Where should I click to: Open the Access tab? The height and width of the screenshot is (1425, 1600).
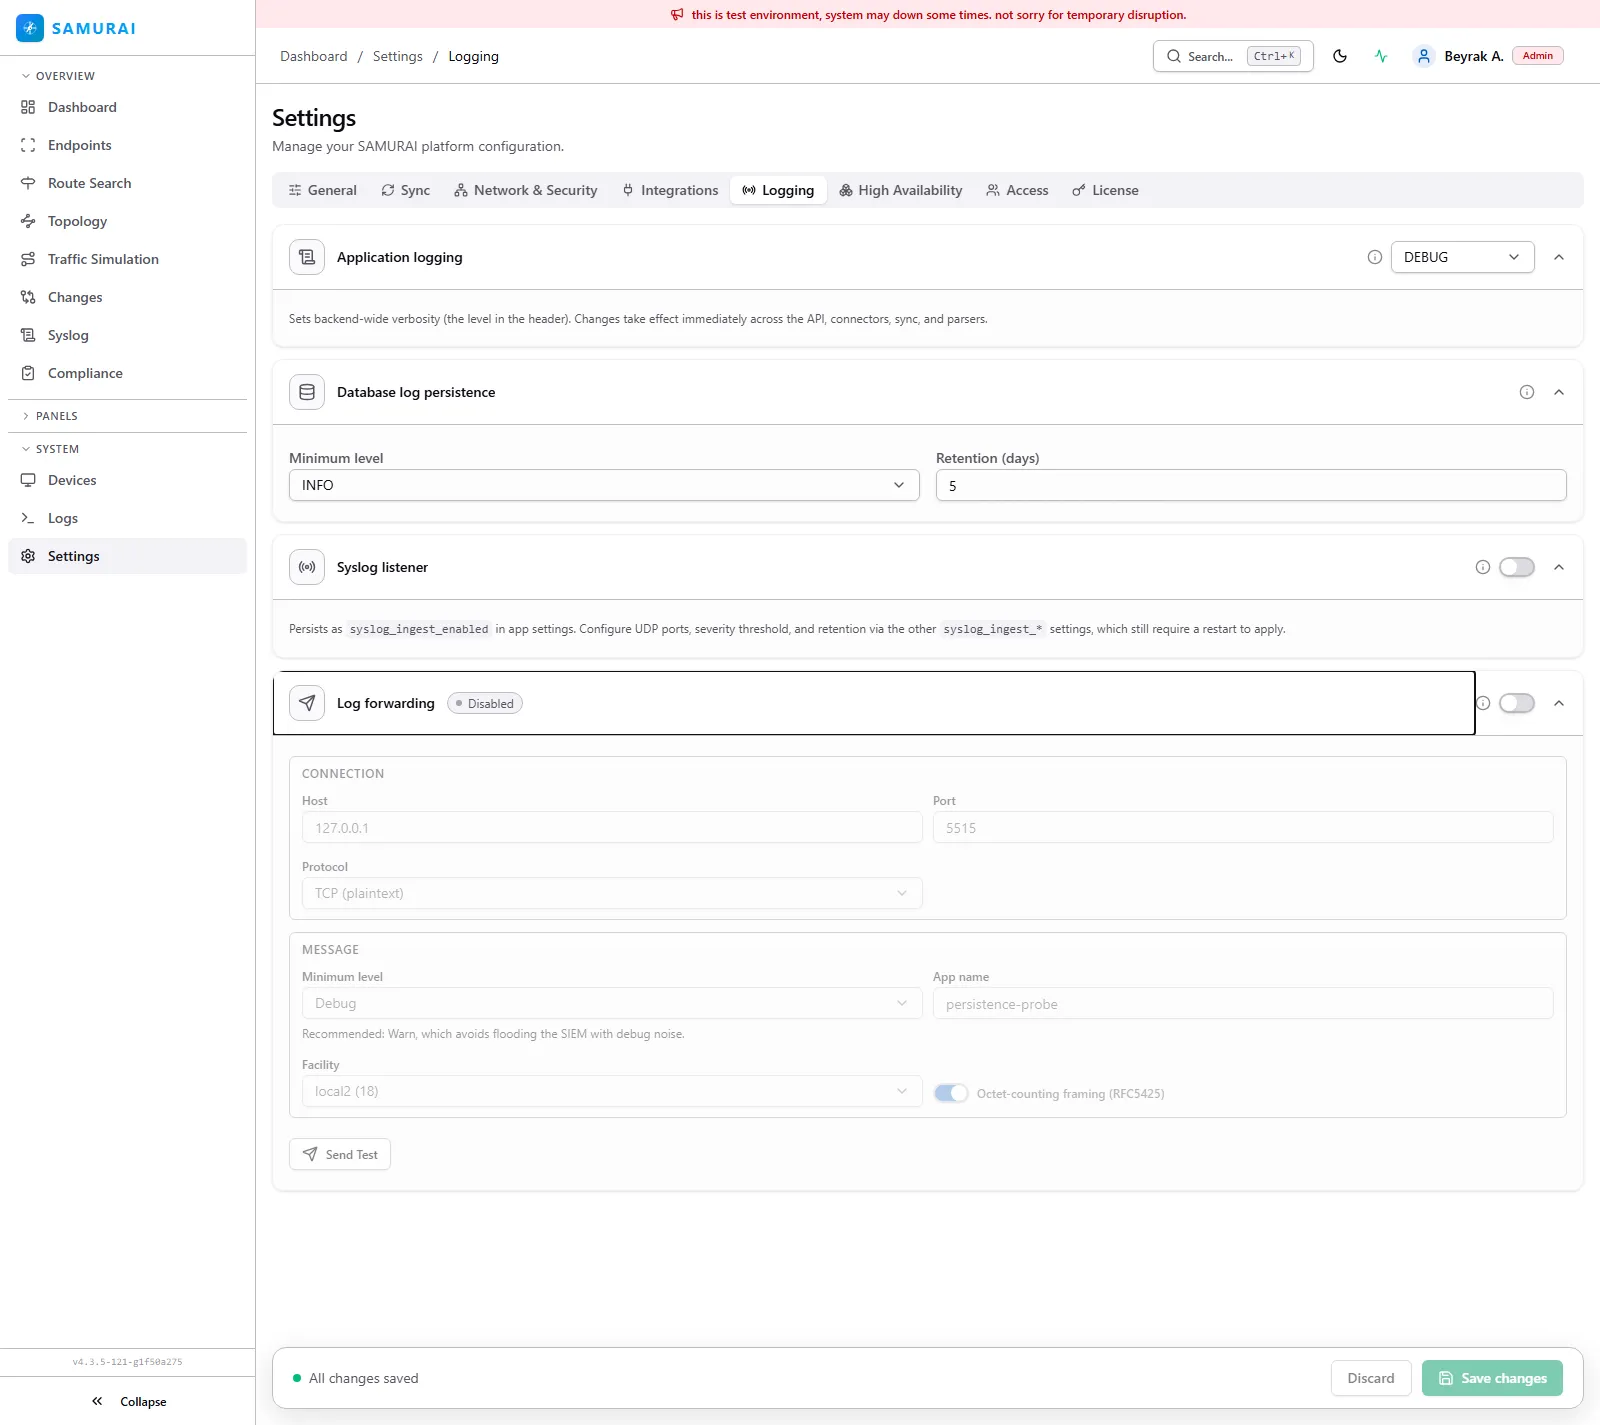pos(1017,190)
